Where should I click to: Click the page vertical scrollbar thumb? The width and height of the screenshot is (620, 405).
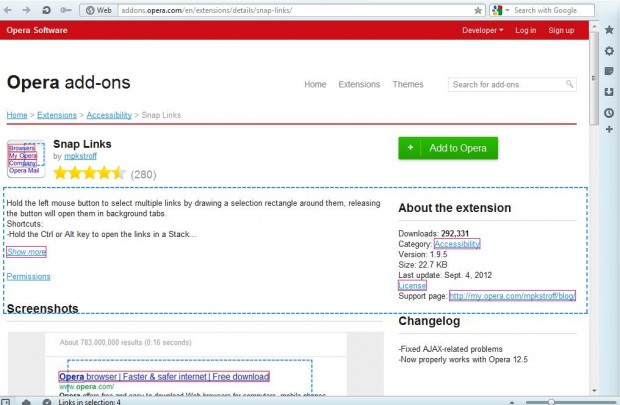(594, 78)
